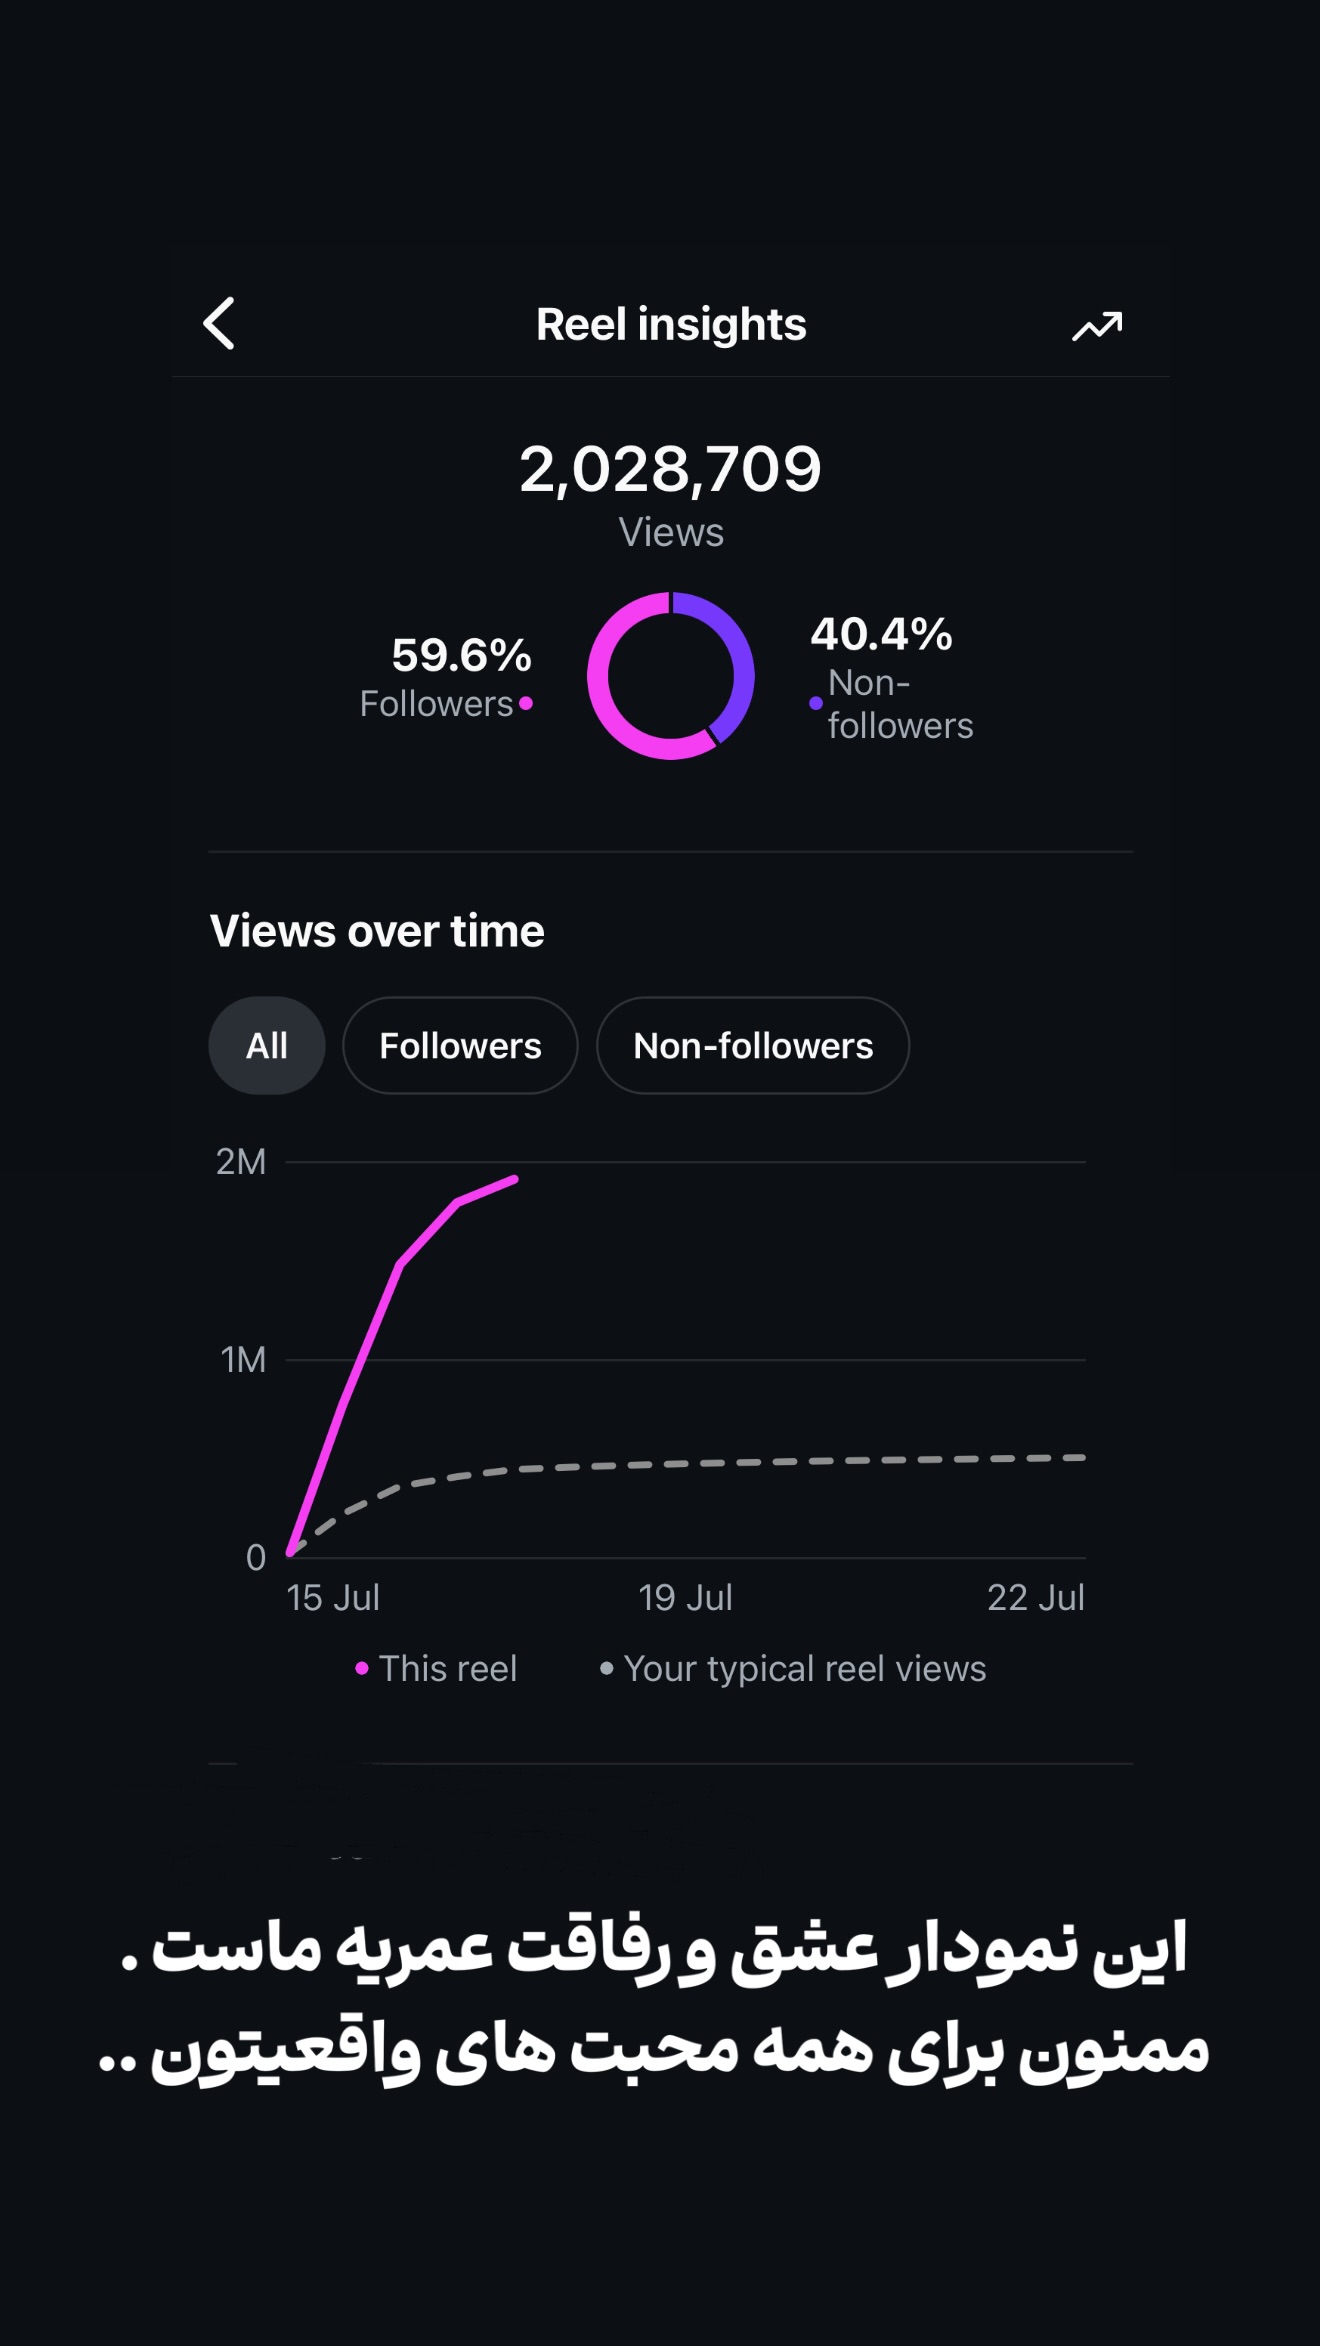Tap the 40.4% Non-followers label
This screenshot has height=2346, width=1320.
click(x=891, y=678)
